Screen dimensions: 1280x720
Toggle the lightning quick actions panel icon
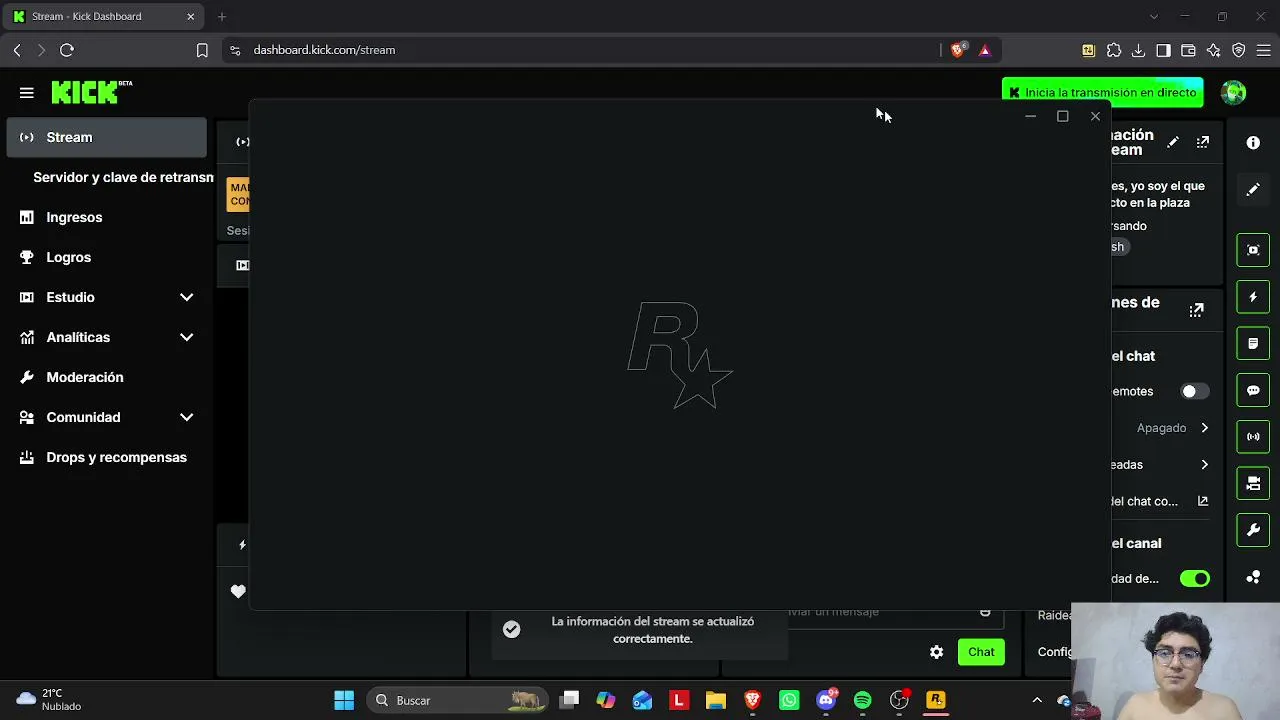(1253, 297)
